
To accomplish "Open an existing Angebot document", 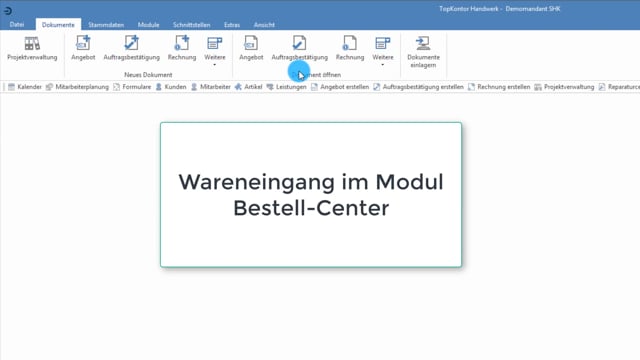I will click(251, 49).
